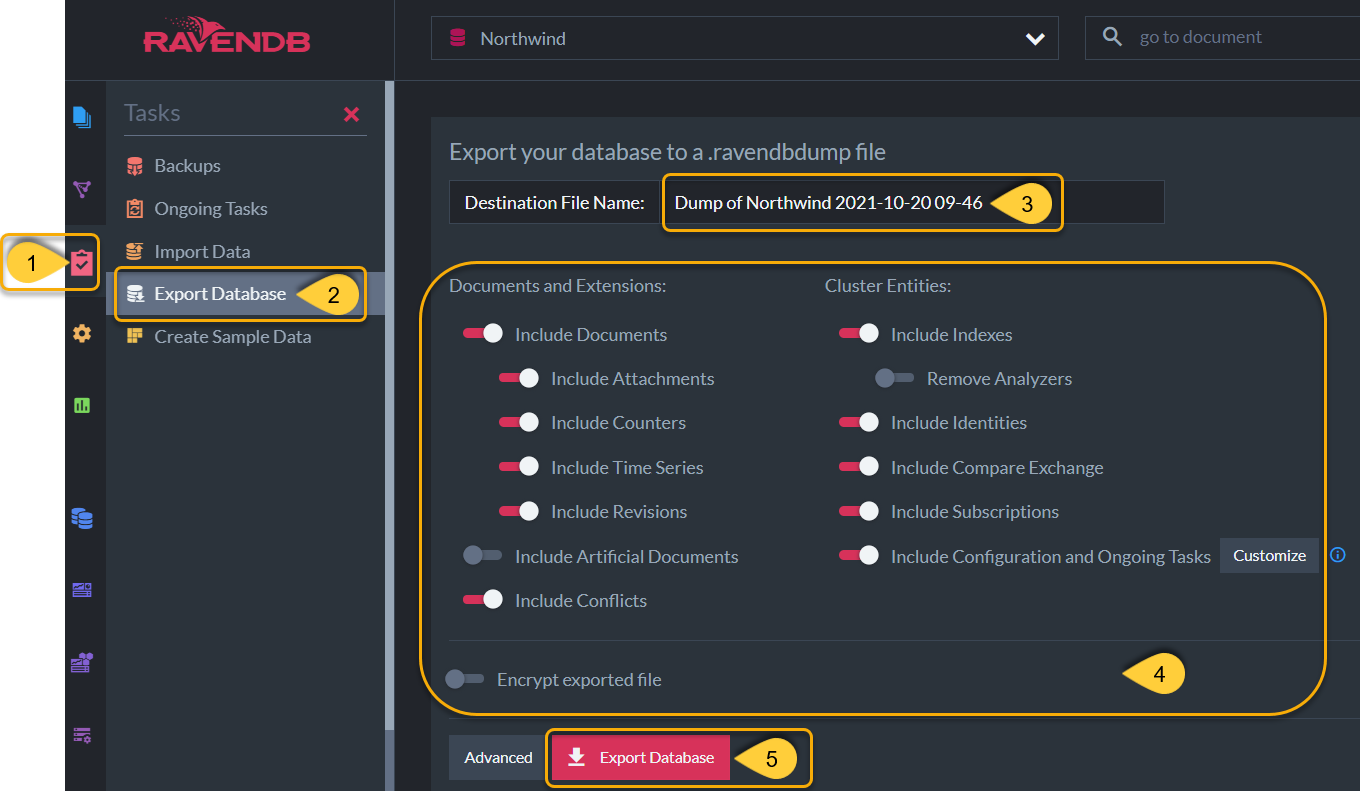Screen dimensions: 1360x791
Task: Click the Advanced button
Action: pyautogui.click(x=498, y=757)
